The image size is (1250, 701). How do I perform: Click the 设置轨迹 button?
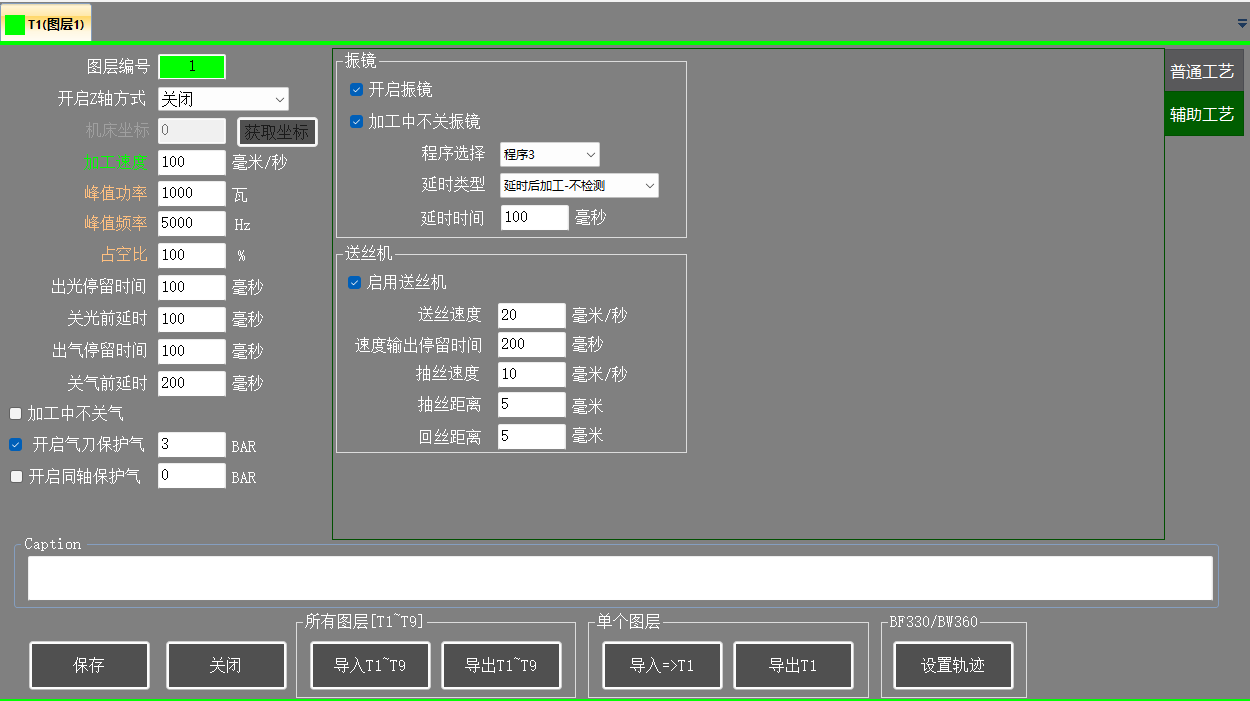point(953,665)
